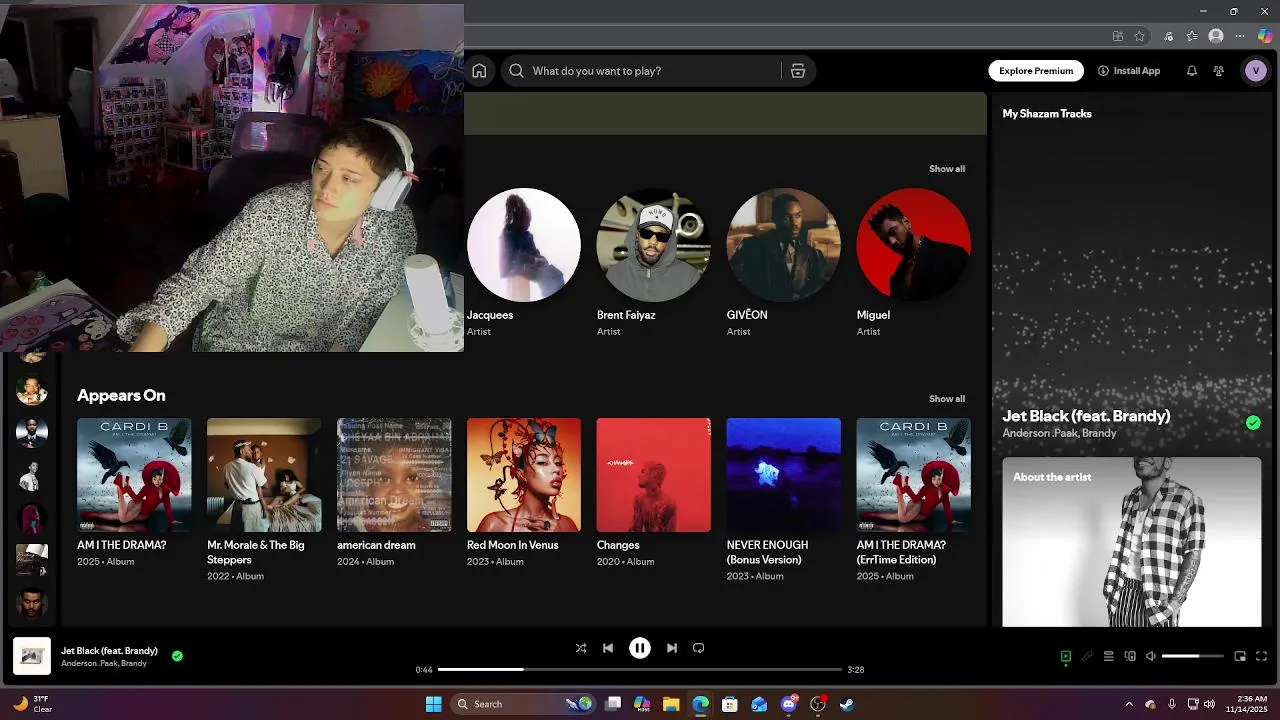Skip to next track
This screenshot has width=1280, height=720.
pos(672,648)
